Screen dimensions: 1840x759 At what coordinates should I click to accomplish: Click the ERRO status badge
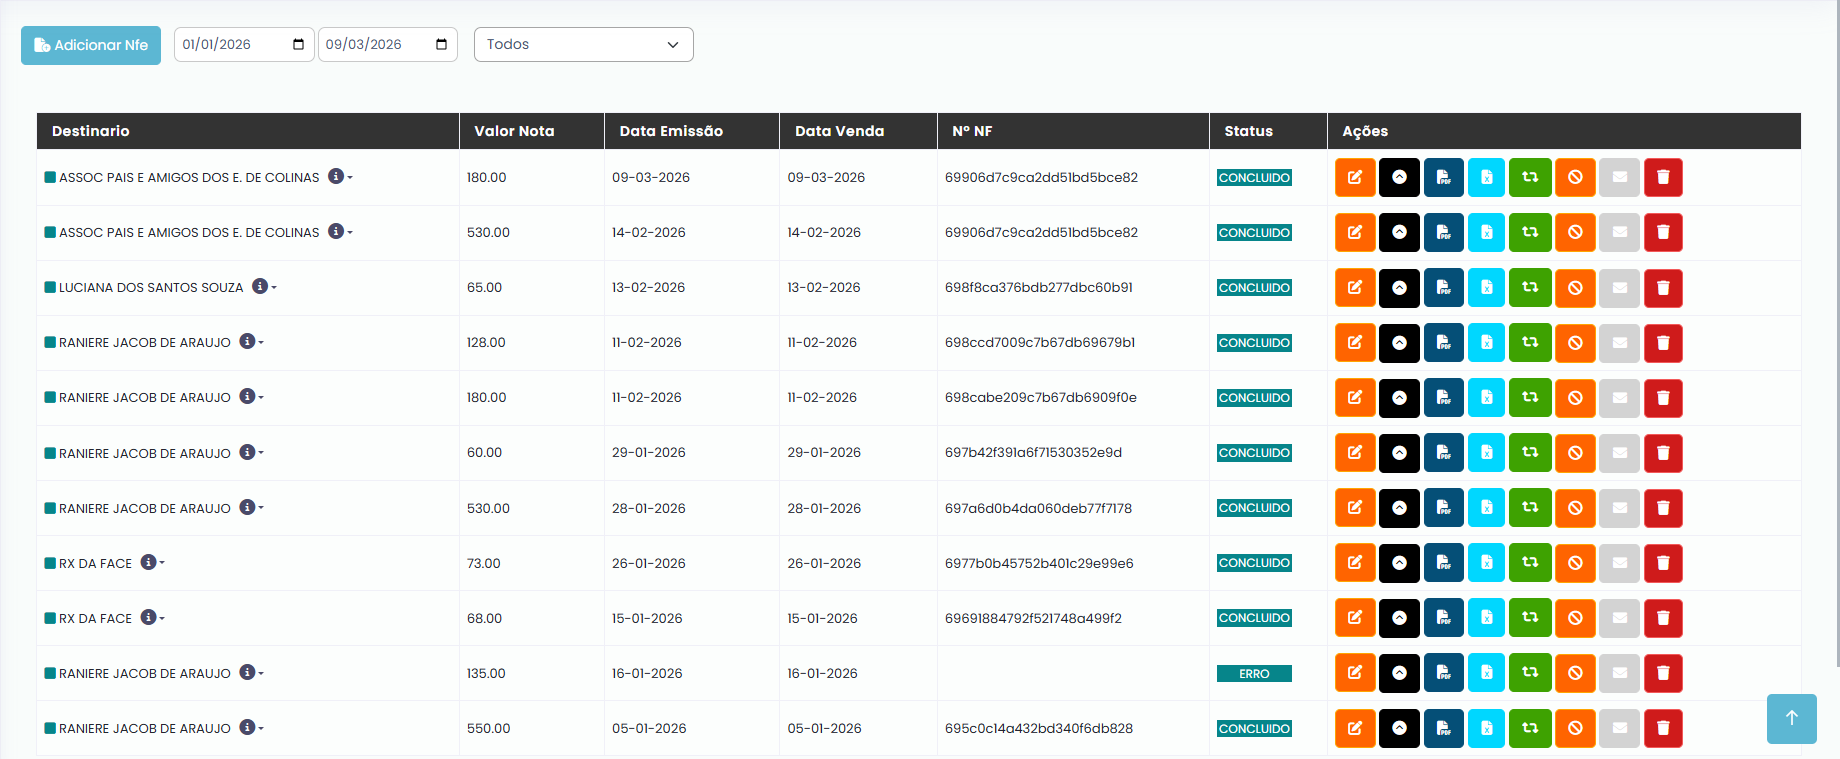click(1253, 674)
